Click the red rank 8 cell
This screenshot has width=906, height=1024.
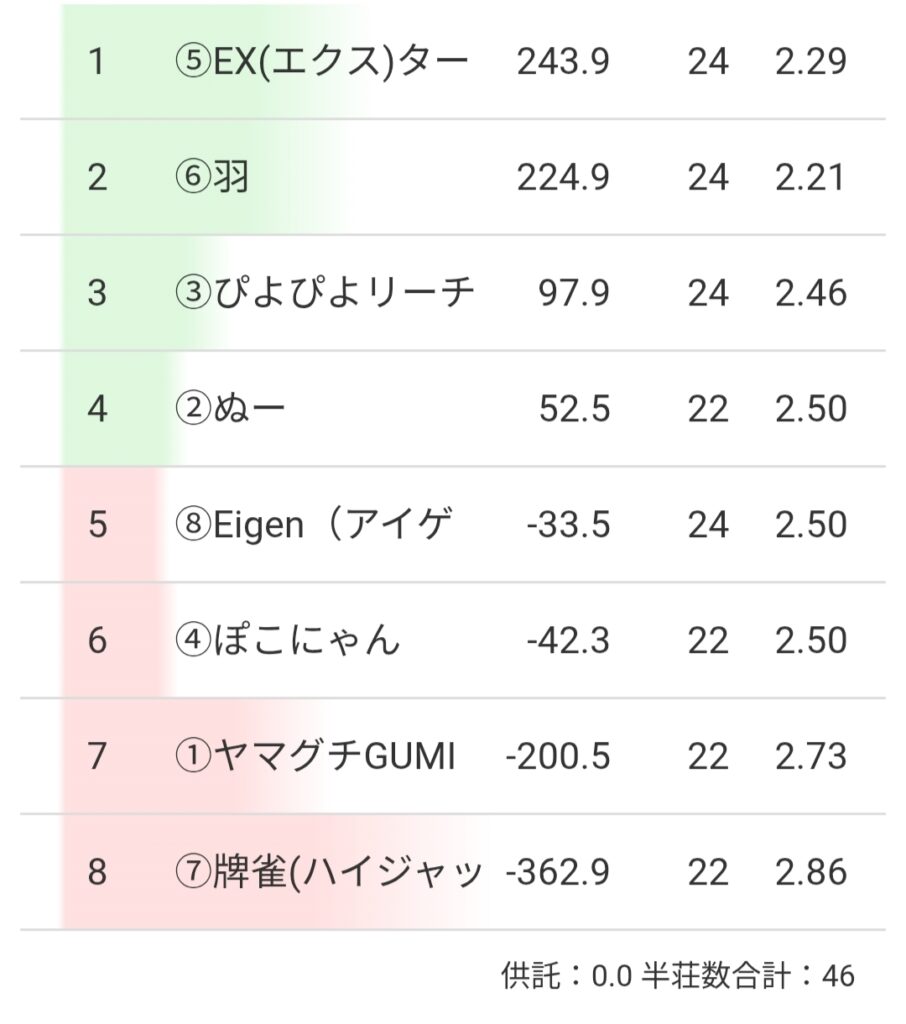click(x=96, y=873)
